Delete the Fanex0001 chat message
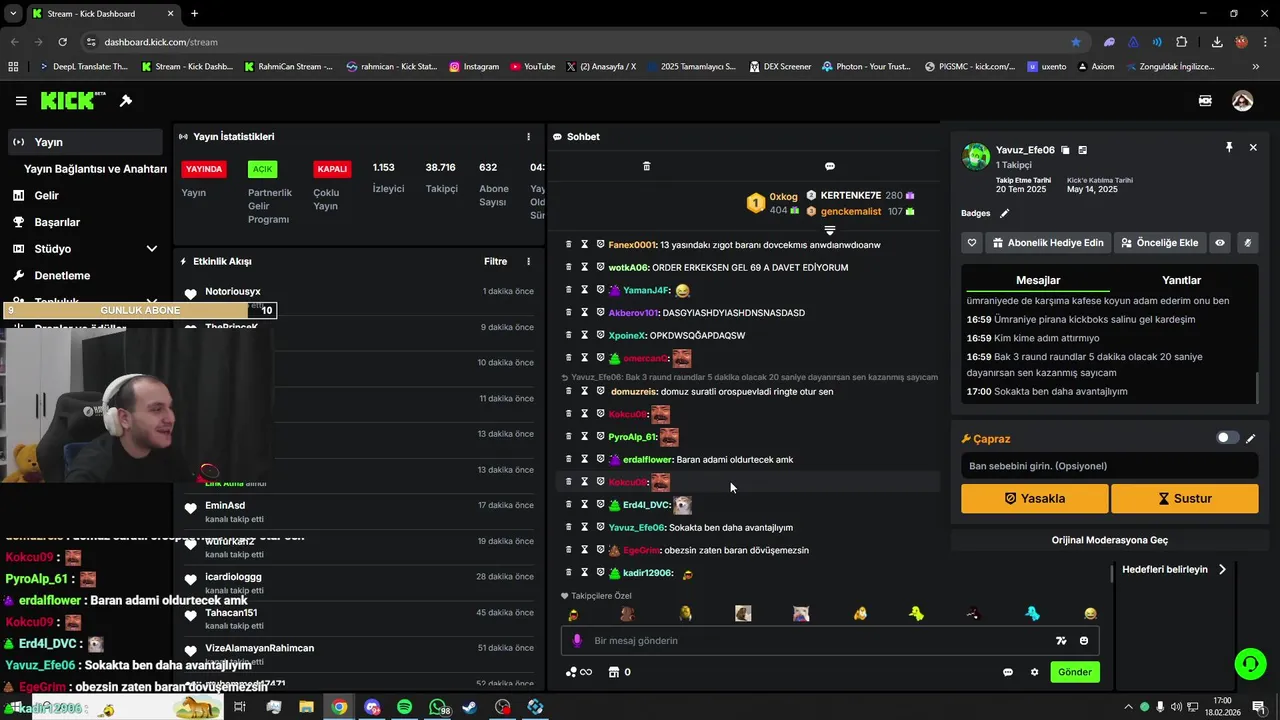Viewport: 1280px width, 720px height. coord(569,244)
